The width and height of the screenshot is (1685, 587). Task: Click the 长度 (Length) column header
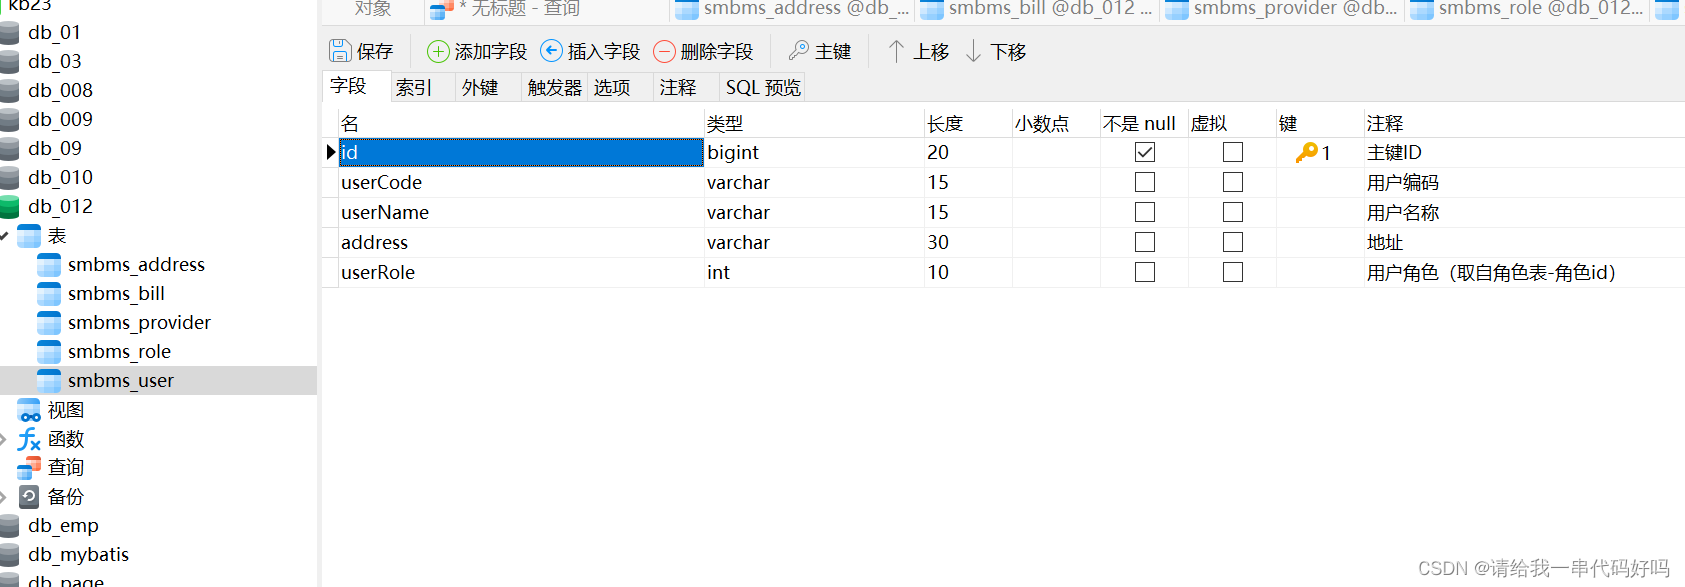[968, 124]
